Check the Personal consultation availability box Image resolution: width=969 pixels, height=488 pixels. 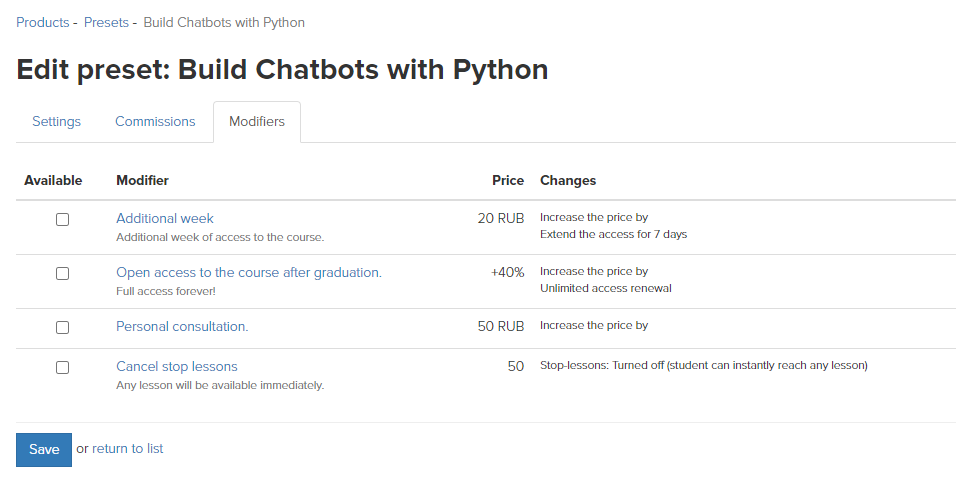pyautogui.click(x=62, y=327)
